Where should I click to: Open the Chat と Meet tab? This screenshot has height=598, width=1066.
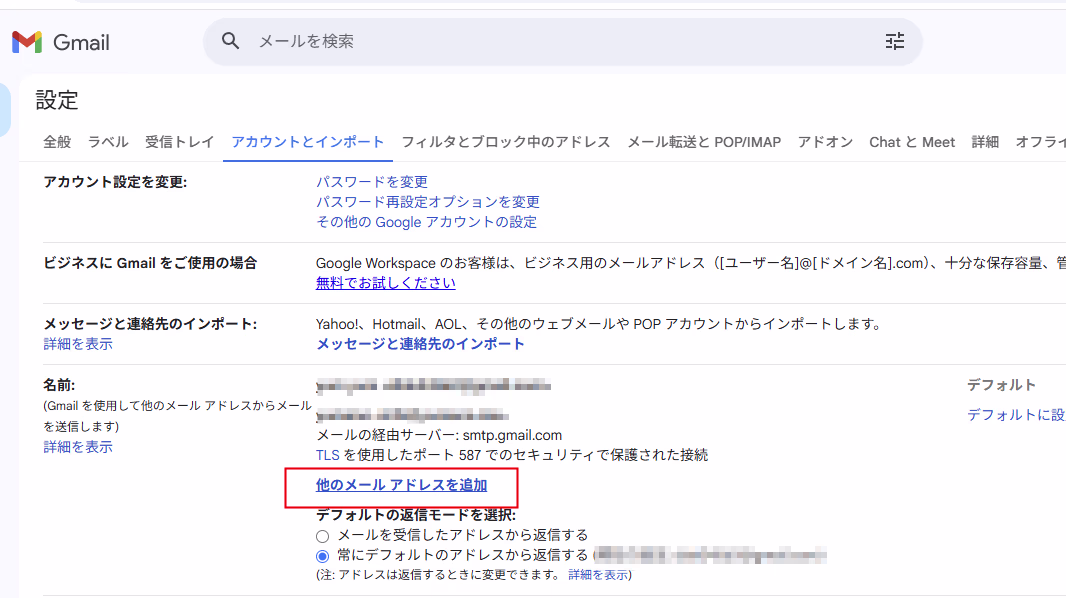click(x=912, y=142)
